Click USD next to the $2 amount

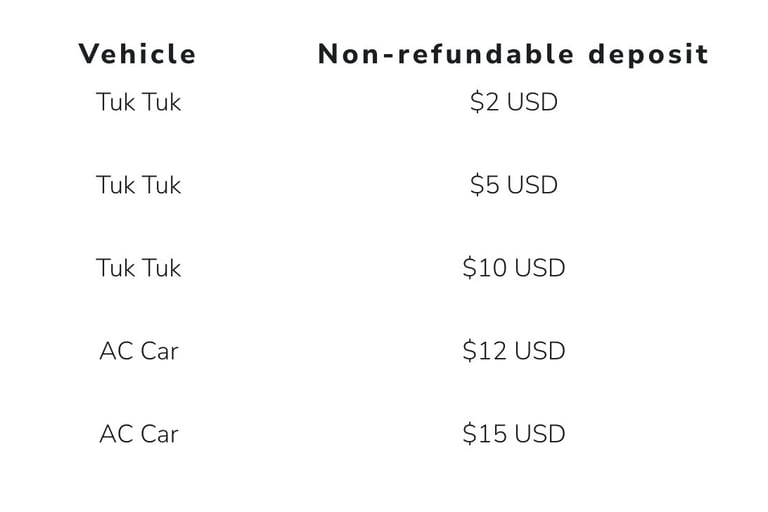533,102
